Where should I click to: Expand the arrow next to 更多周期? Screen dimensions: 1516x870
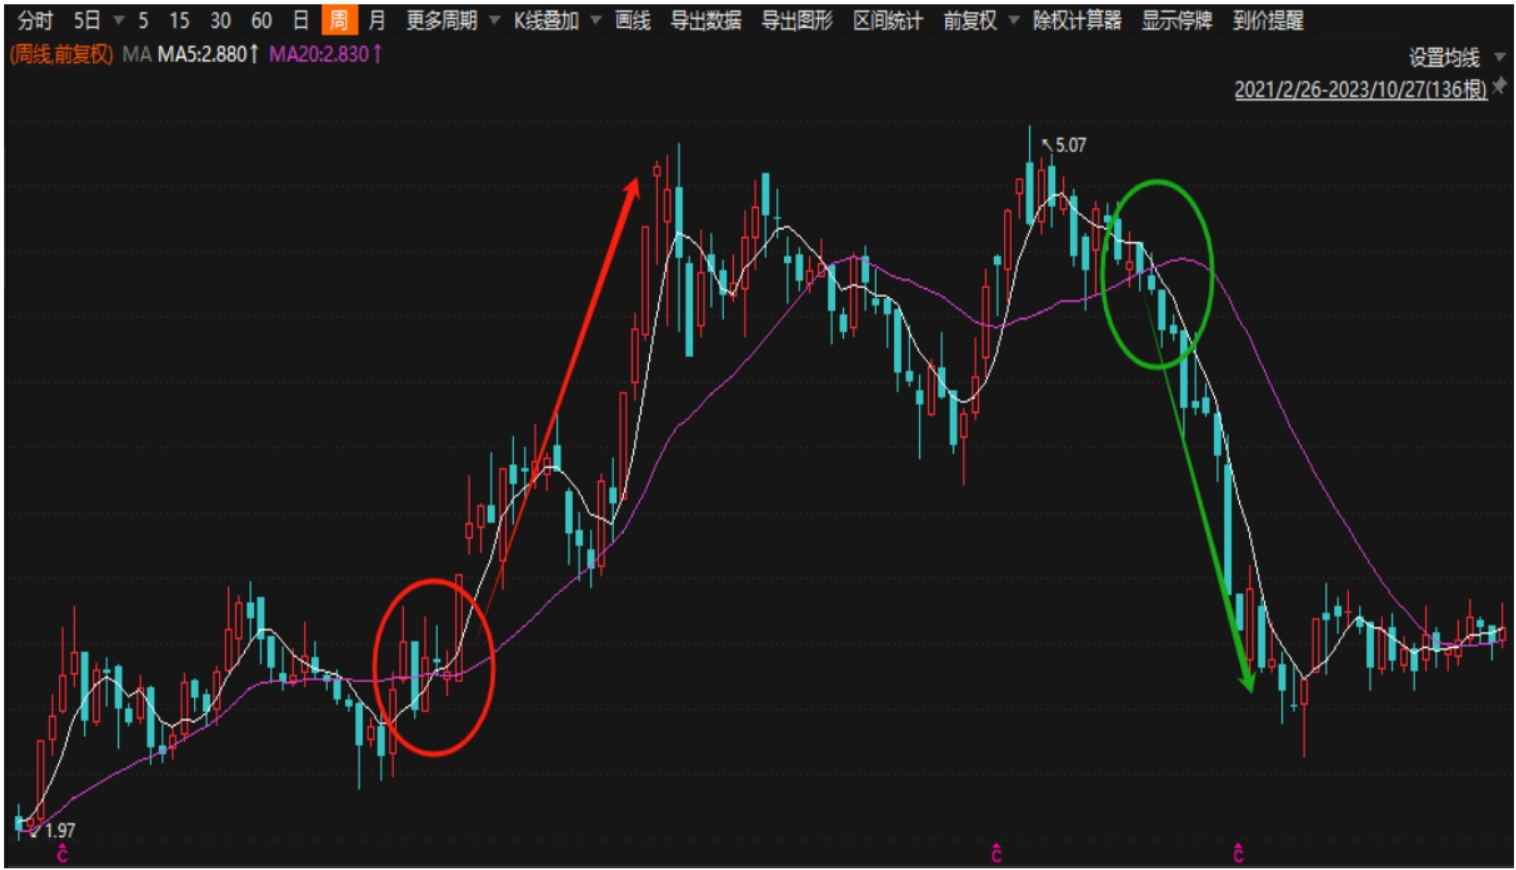coord(494,20)
